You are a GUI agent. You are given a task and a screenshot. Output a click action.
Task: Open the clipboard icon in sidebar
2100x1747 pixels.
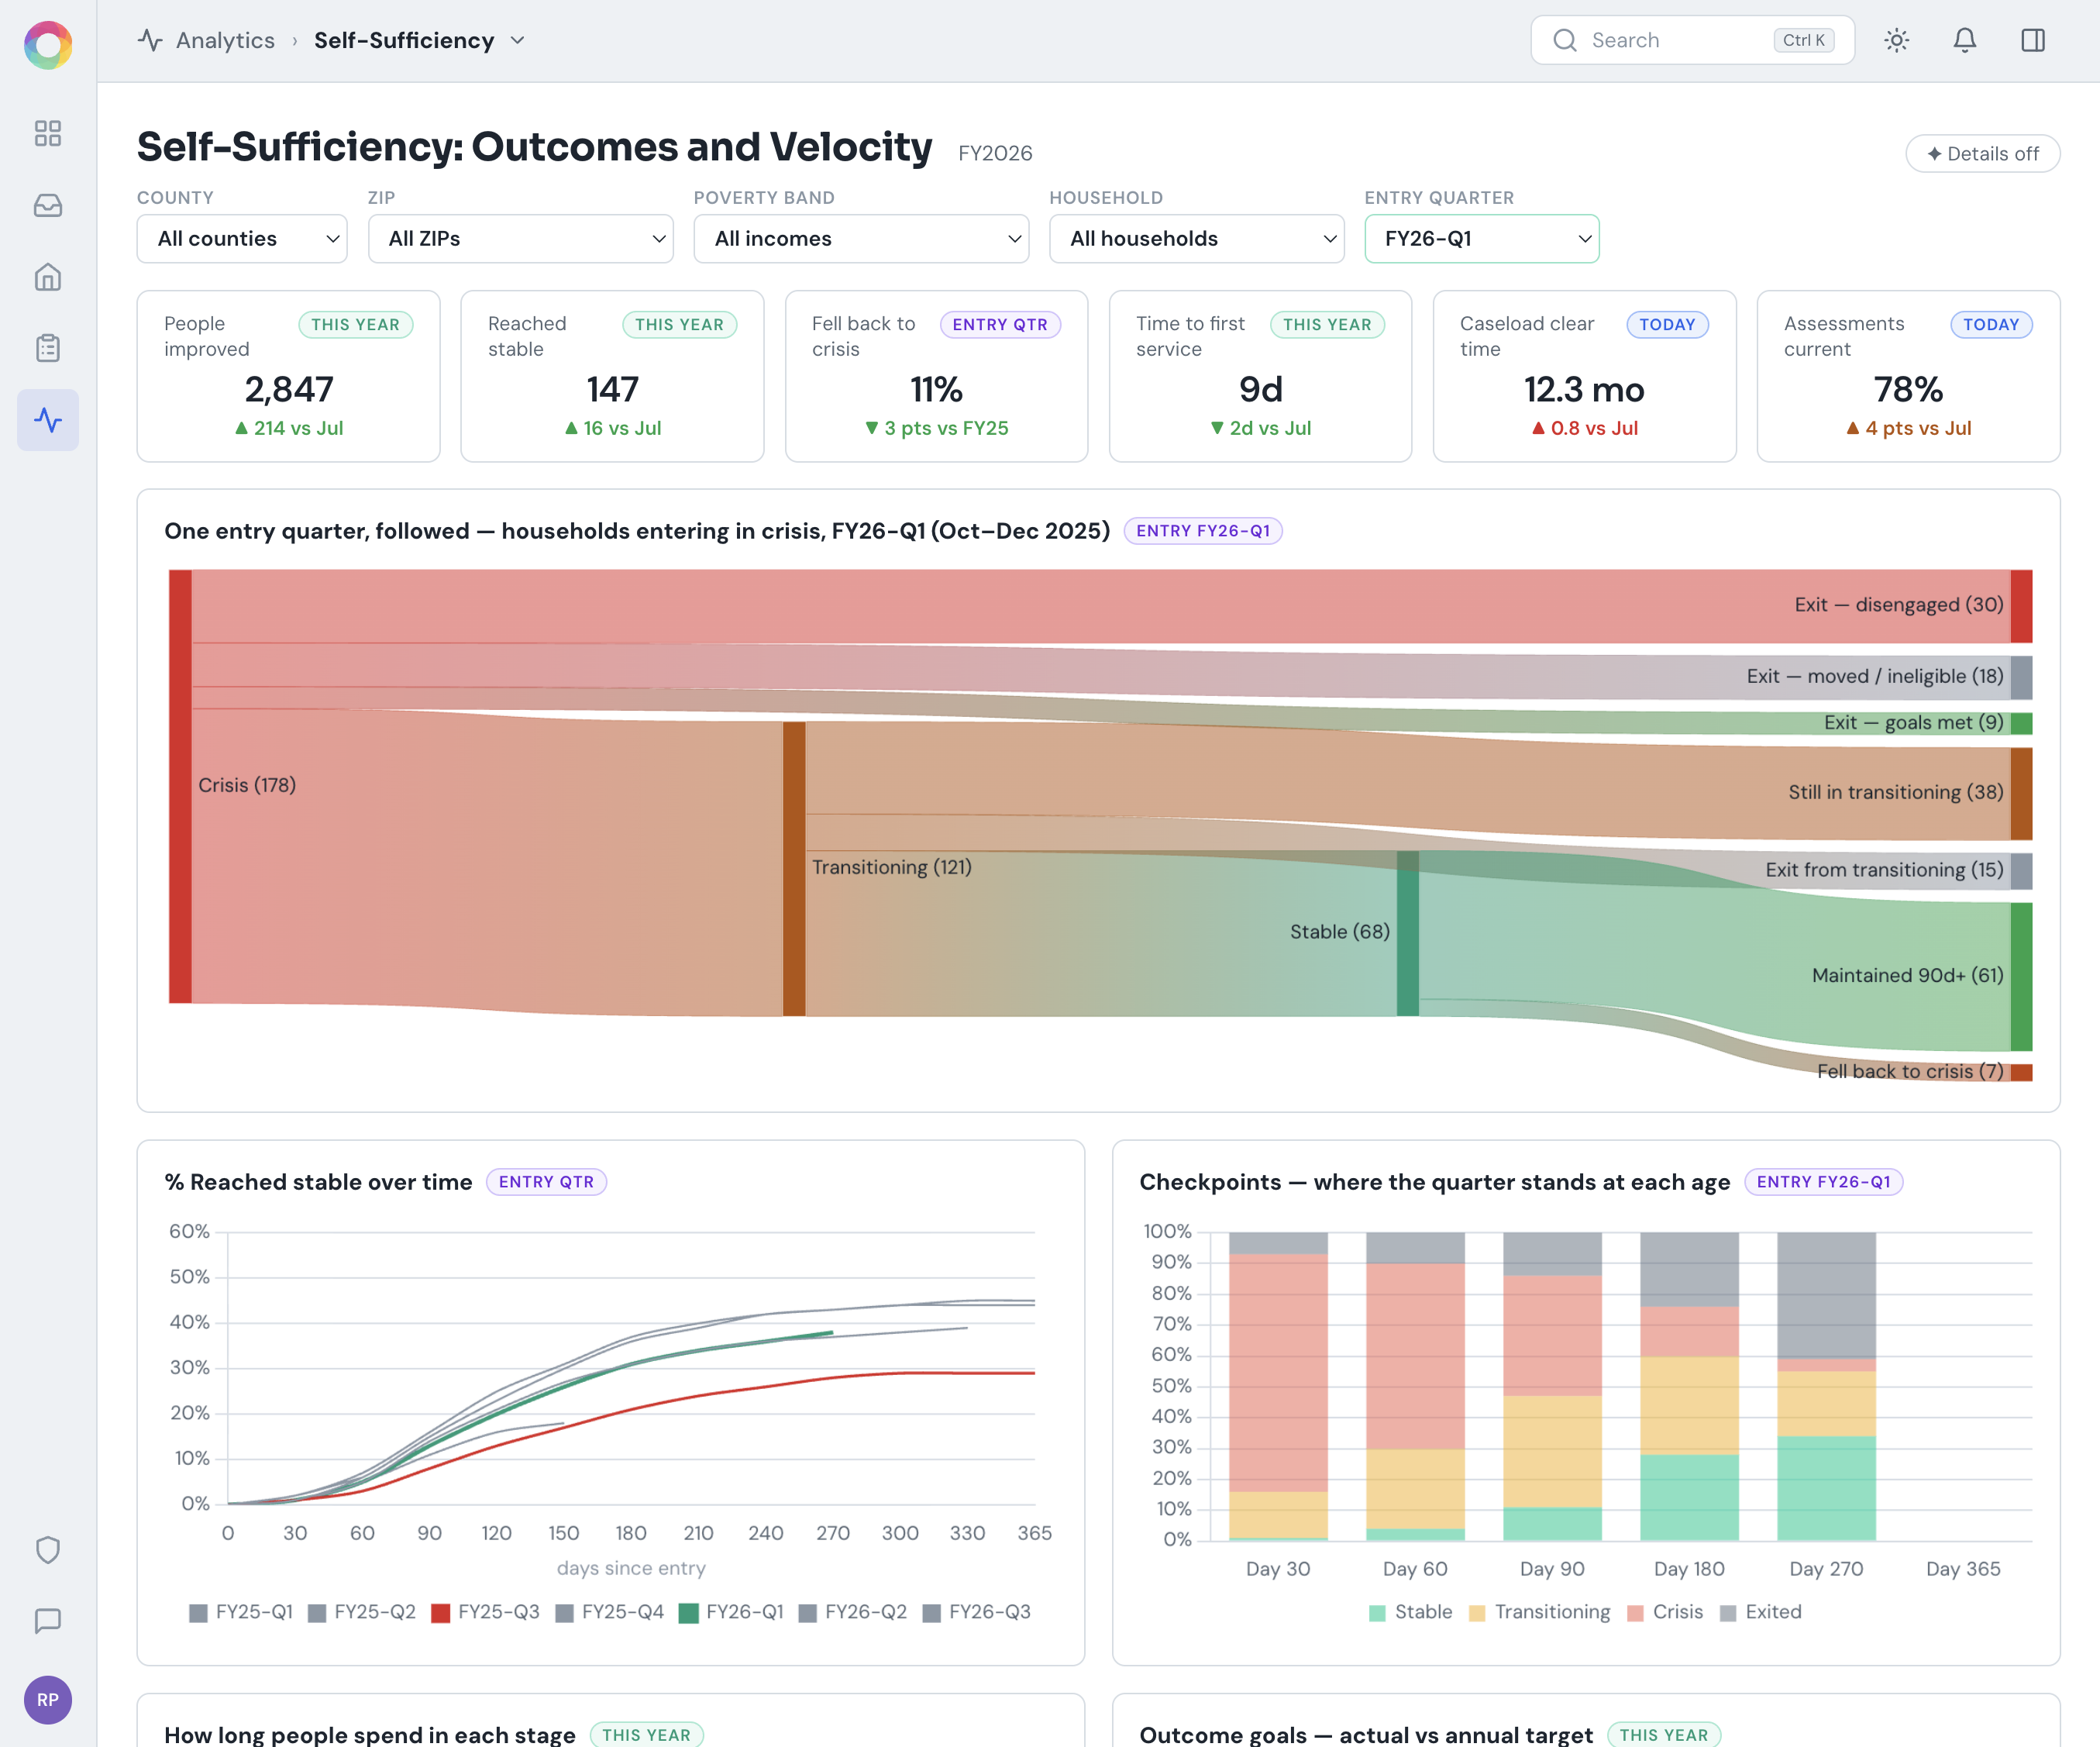(48, 348)
